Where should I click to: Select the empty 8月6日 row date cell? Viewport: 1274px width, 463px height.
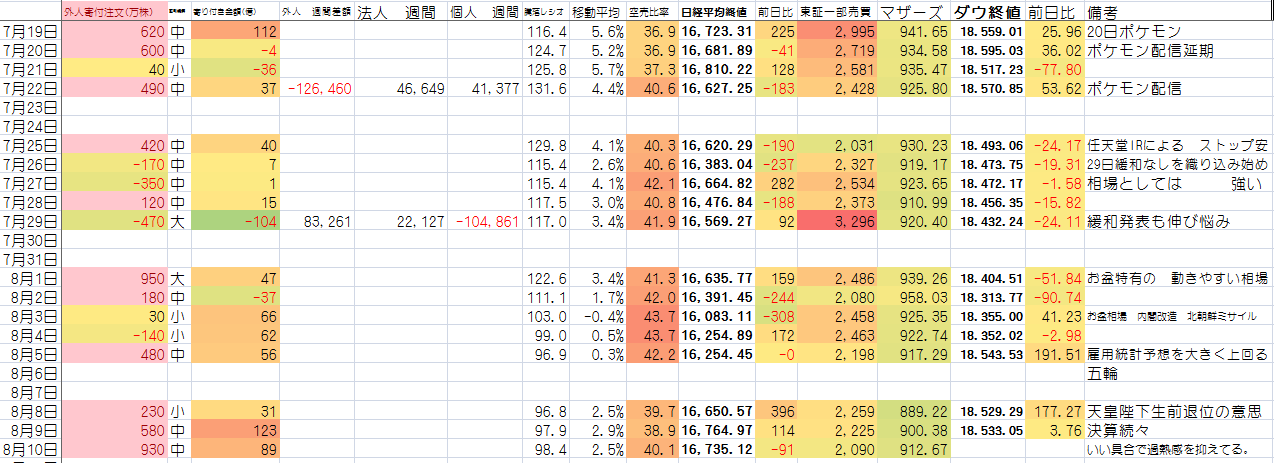[x=31, y=373]
